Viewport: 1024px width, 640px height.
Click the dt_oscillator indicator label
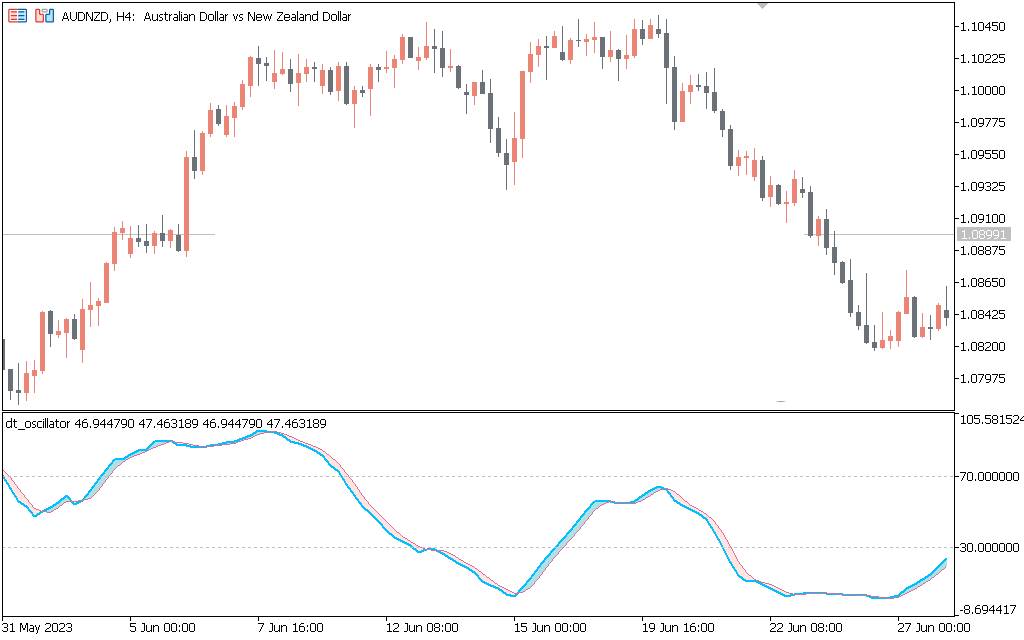pyautogui.click(x=166, y=424)
